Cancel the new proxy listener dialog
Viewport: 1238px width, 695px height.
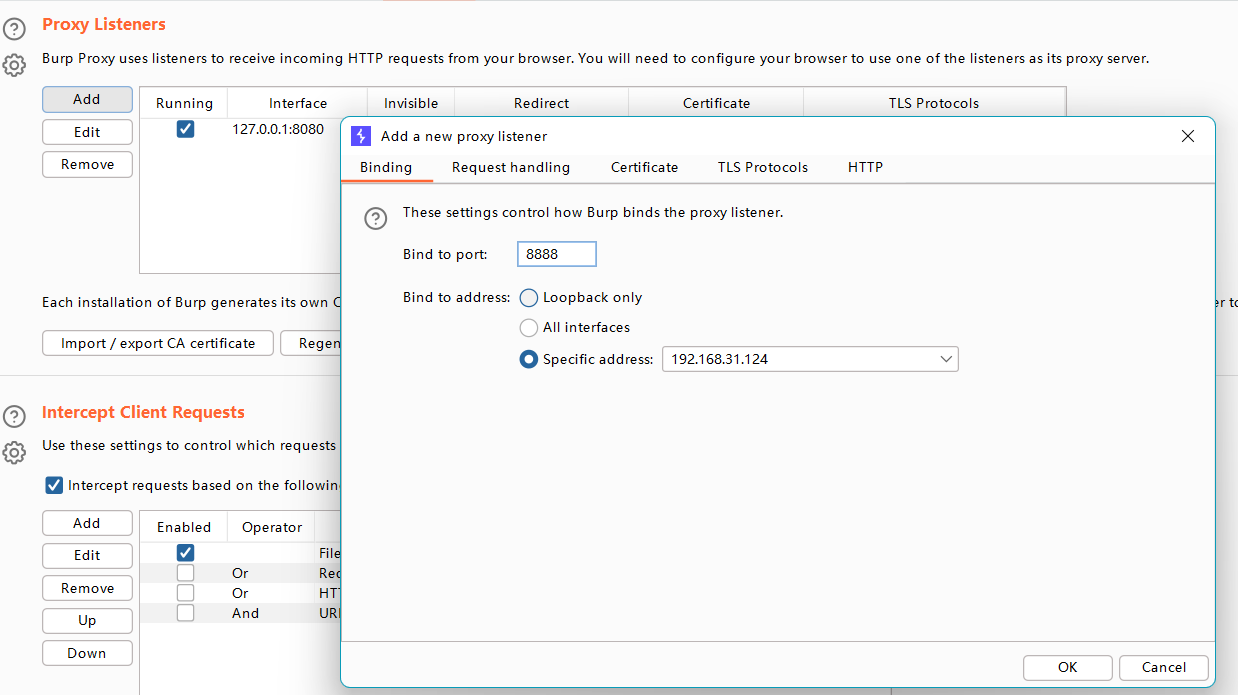1164,667
